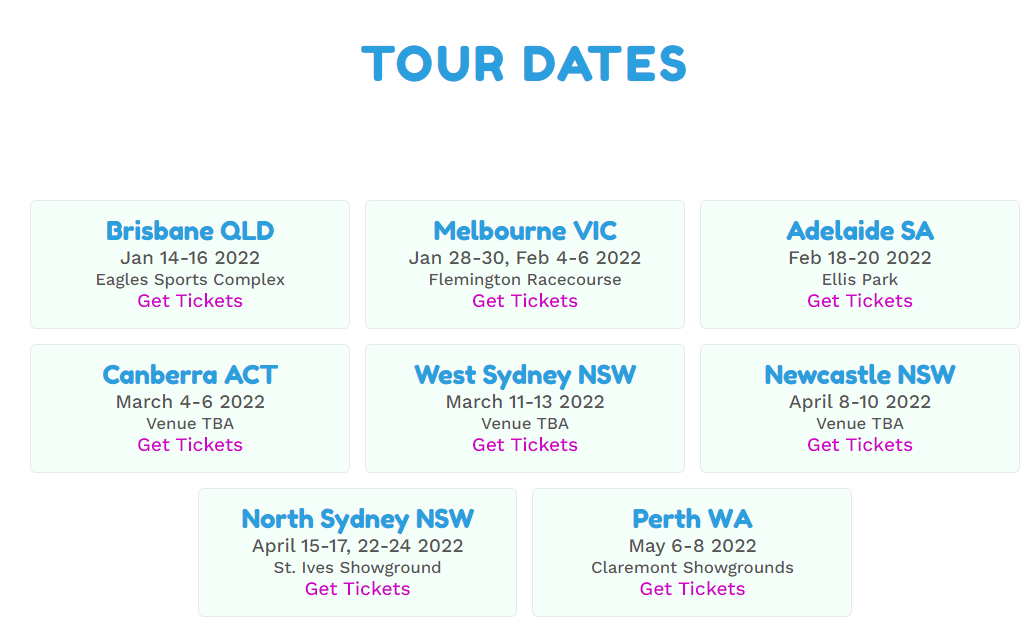Click the Flemington Racecourse venue text
Image resolution: width=1032 pixels, height=631 pixels.
[x=525, y=280]
